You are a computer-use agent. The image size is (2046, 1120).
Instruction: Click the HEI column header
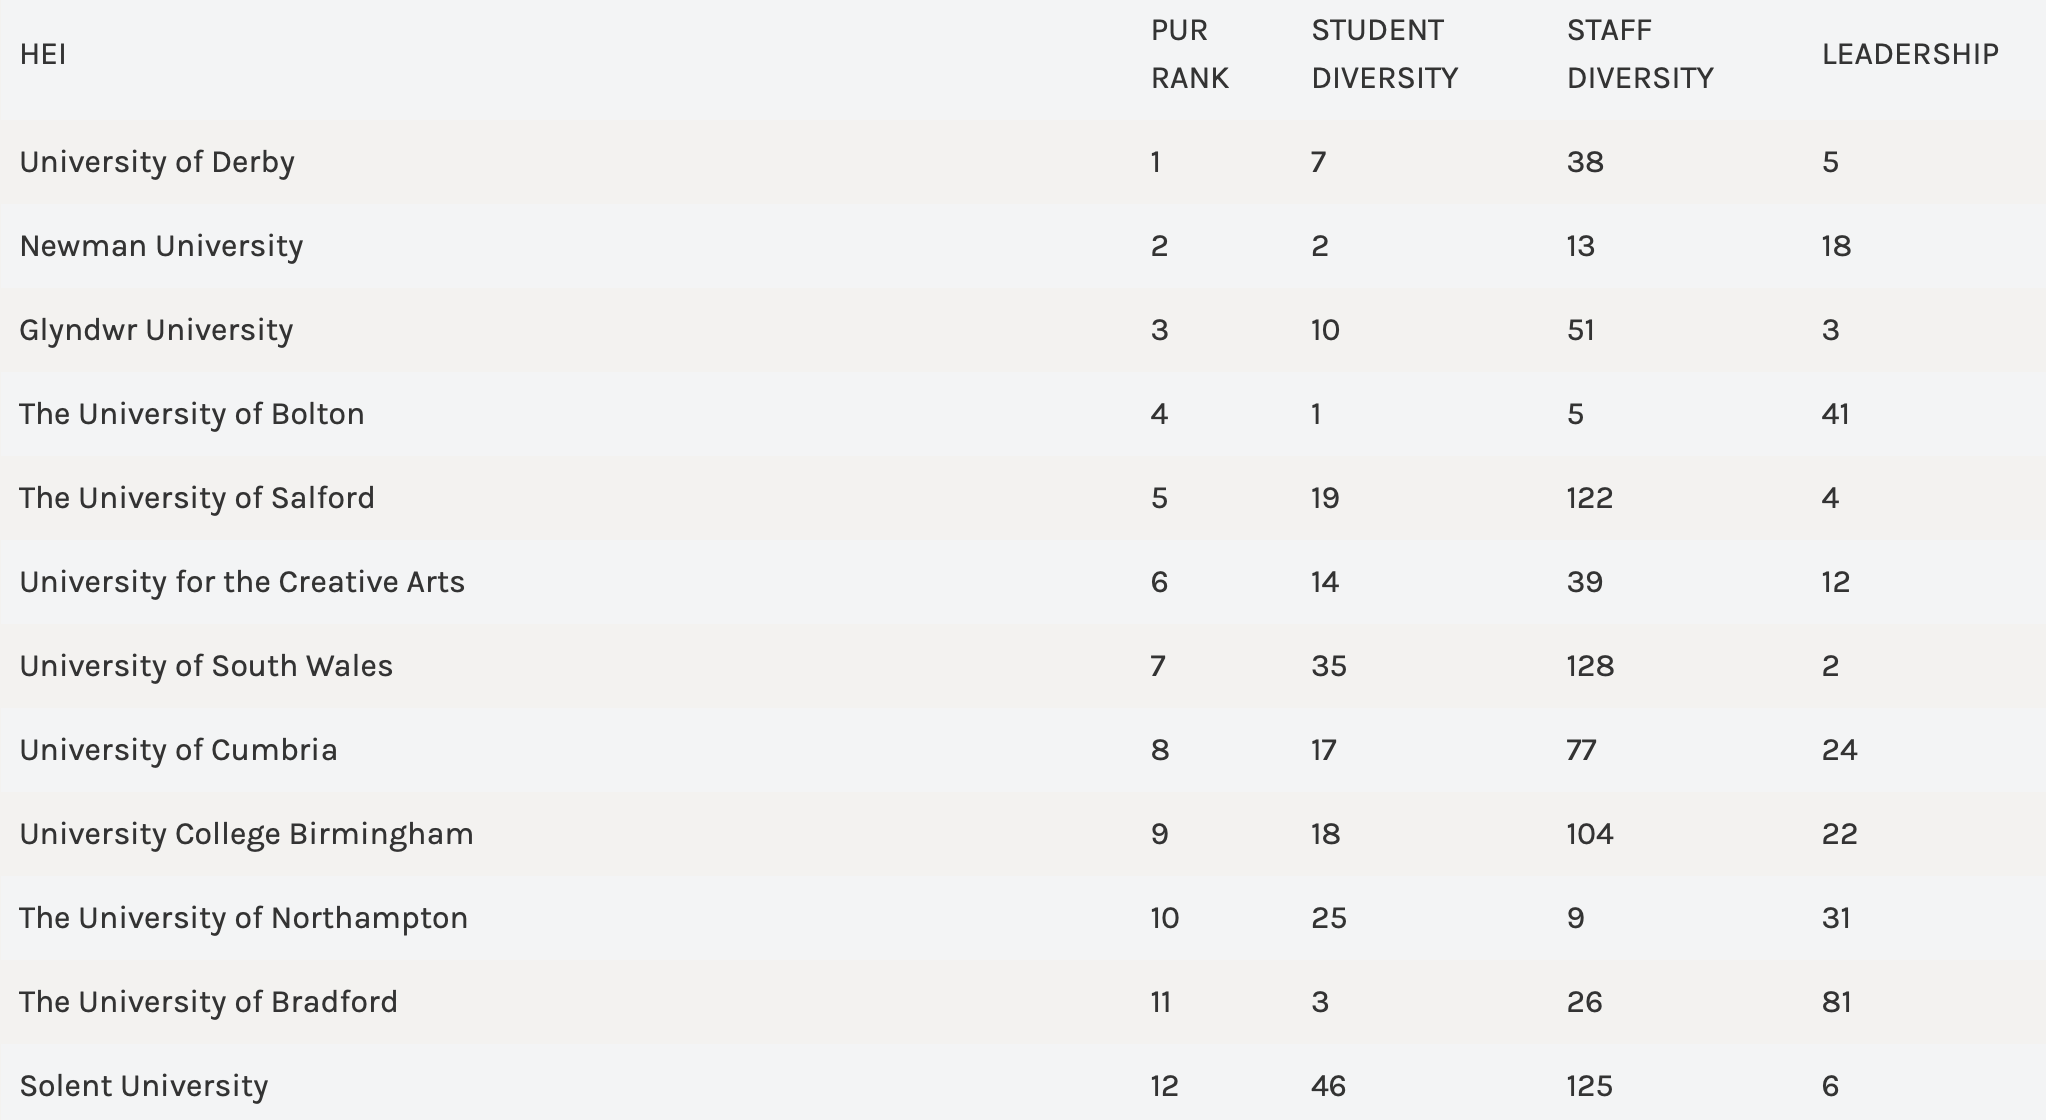[43, 54]
